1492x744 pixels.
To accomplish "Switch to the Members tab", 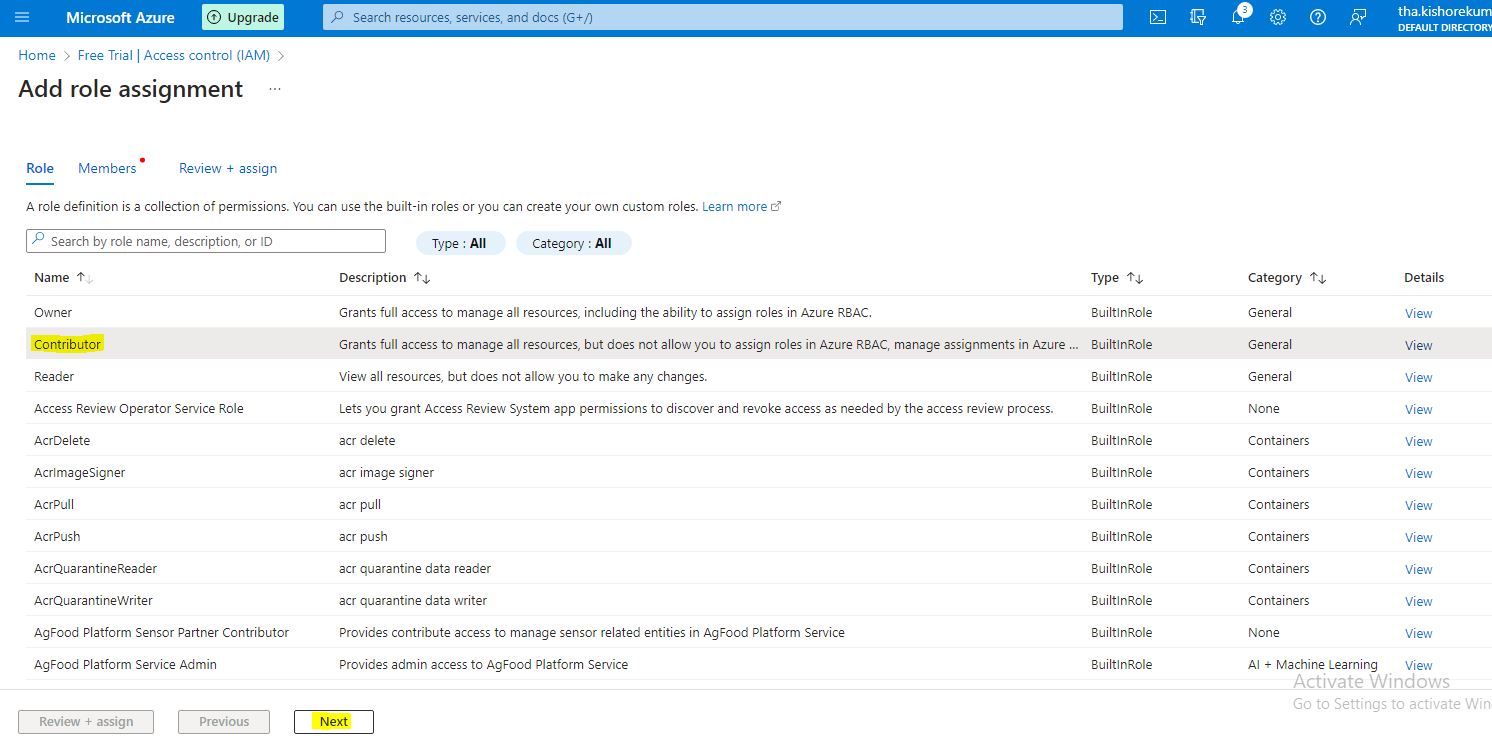I will (107, 169).
